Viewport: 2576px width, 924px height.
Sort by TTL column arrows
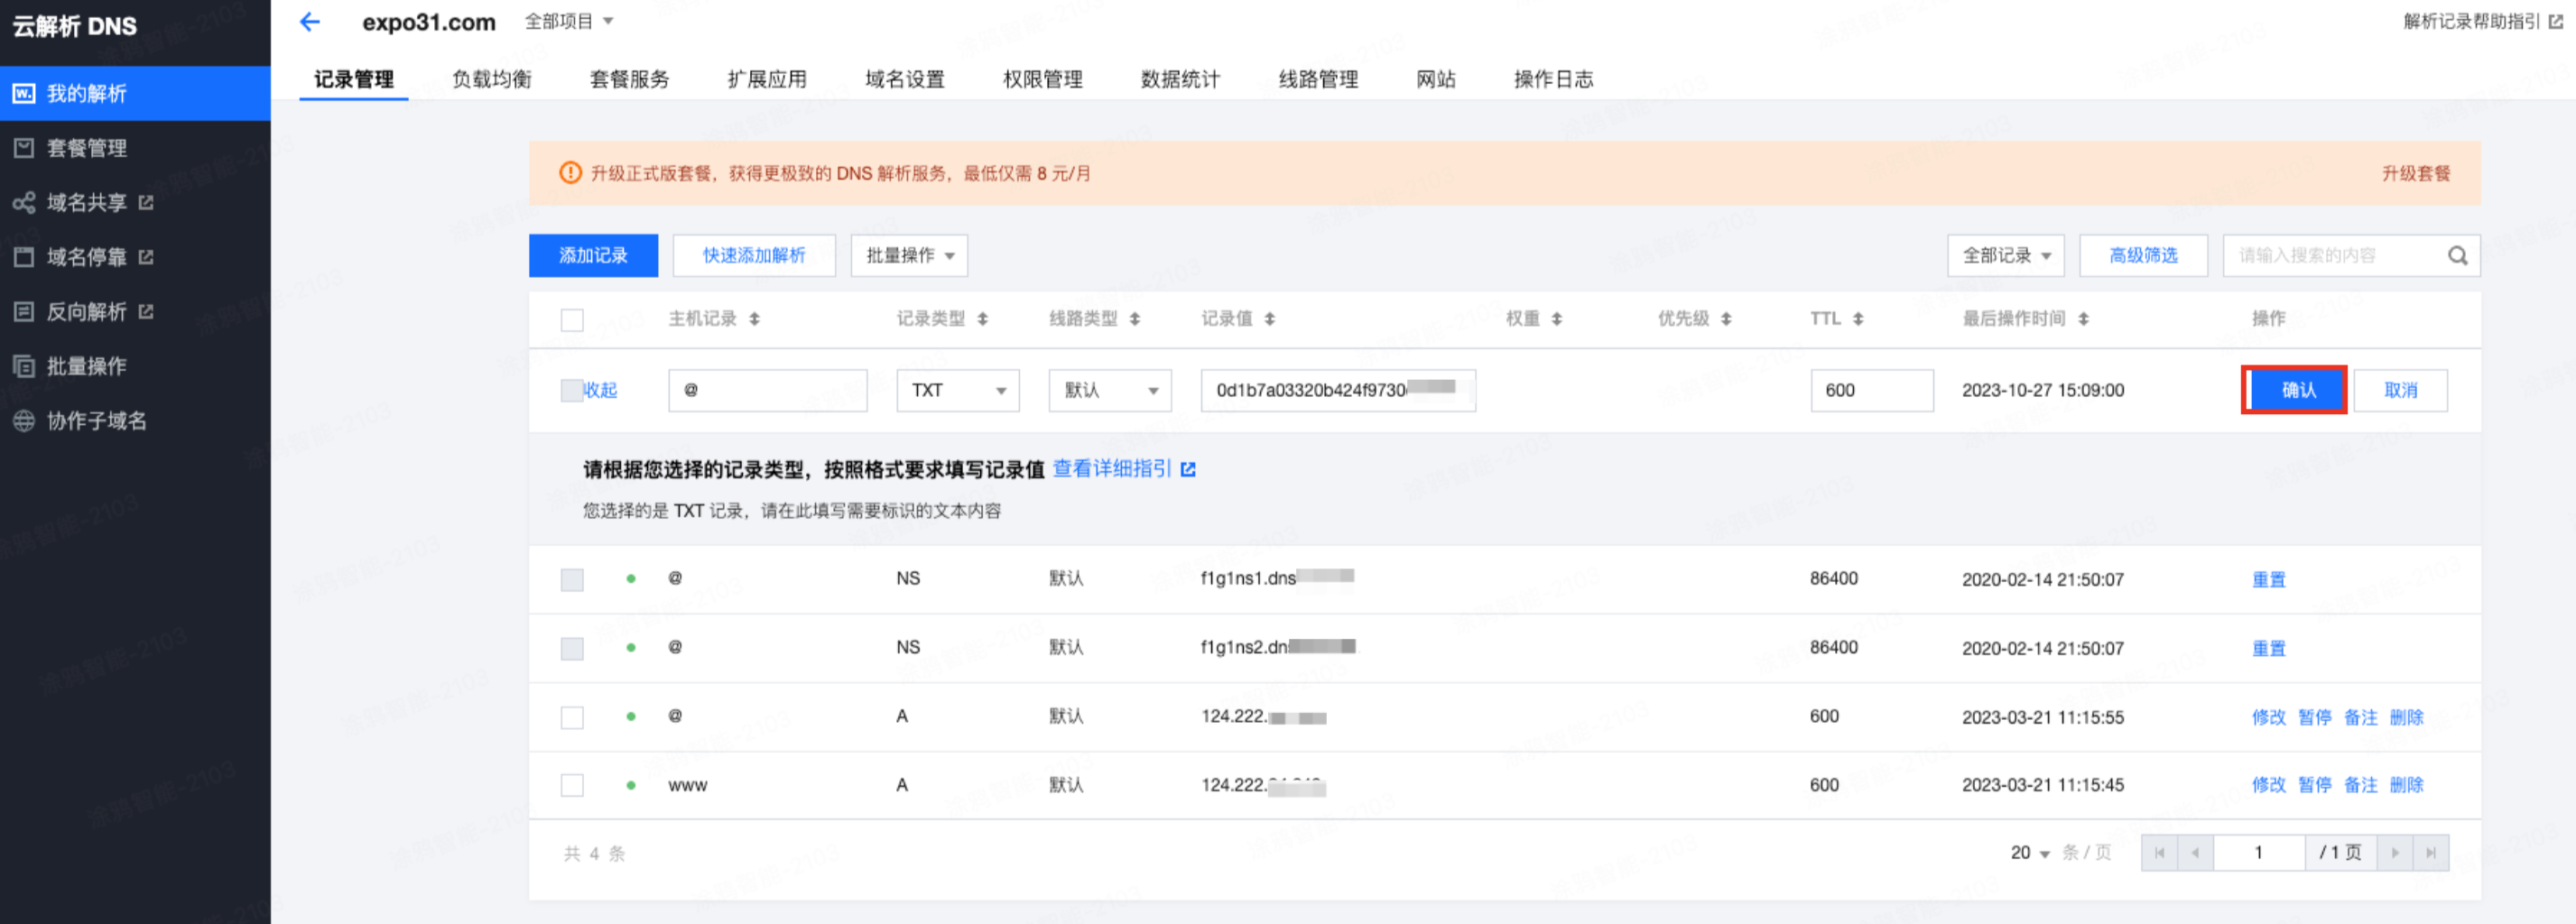[x=1858, y=319]
